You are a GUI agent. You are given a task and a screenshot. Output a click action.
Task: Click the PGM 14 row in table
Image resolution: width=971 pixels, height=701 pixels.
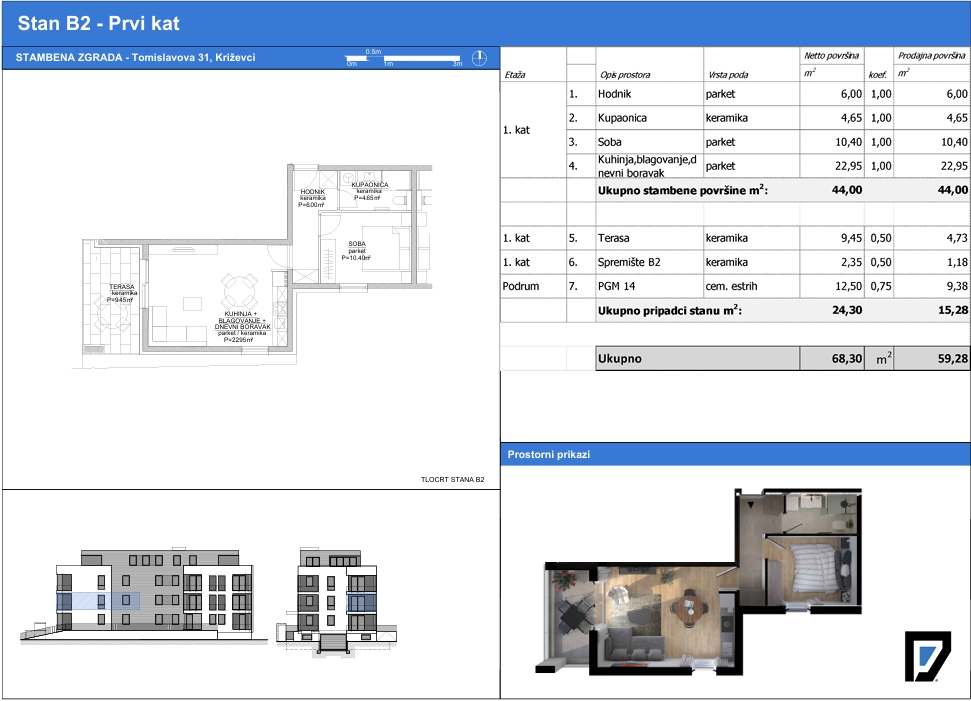[735, 286]
